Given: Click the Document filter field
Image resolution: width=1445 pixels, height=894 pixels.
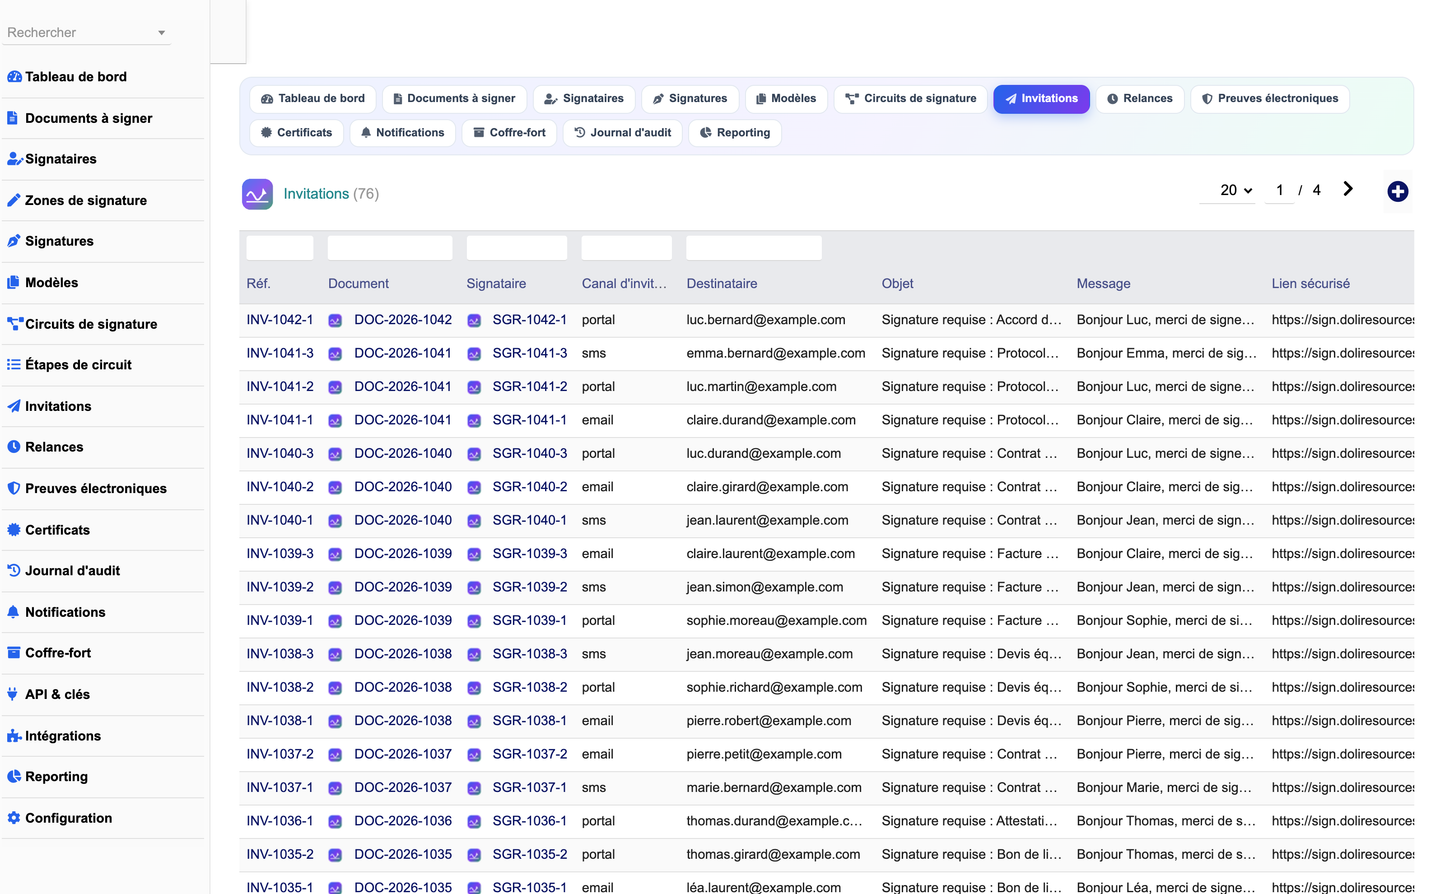Looking at the screenshot, I should tap(390, 248).
